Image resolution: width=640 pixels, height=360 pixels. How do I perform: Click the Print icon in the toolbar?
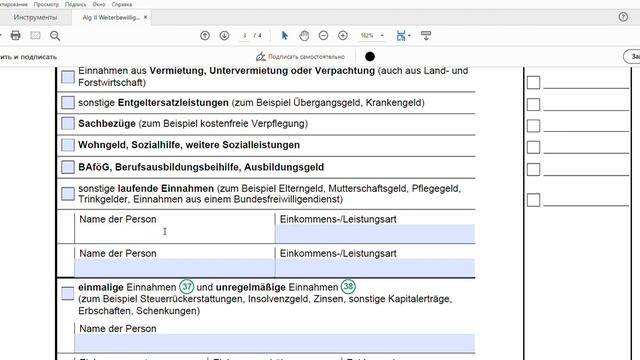16,36
